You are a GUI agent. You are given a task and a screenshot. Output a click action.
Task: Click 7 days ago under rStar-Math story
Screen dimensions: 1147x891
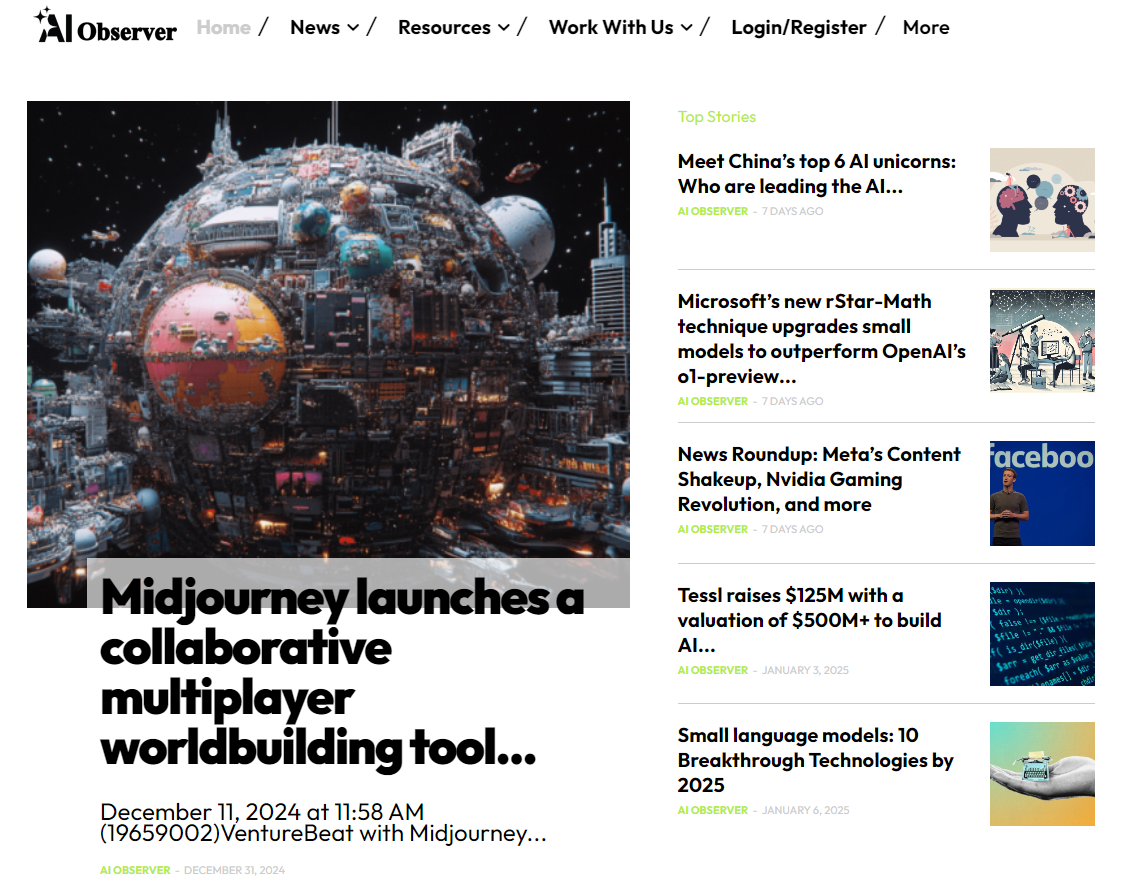[792, 401]
